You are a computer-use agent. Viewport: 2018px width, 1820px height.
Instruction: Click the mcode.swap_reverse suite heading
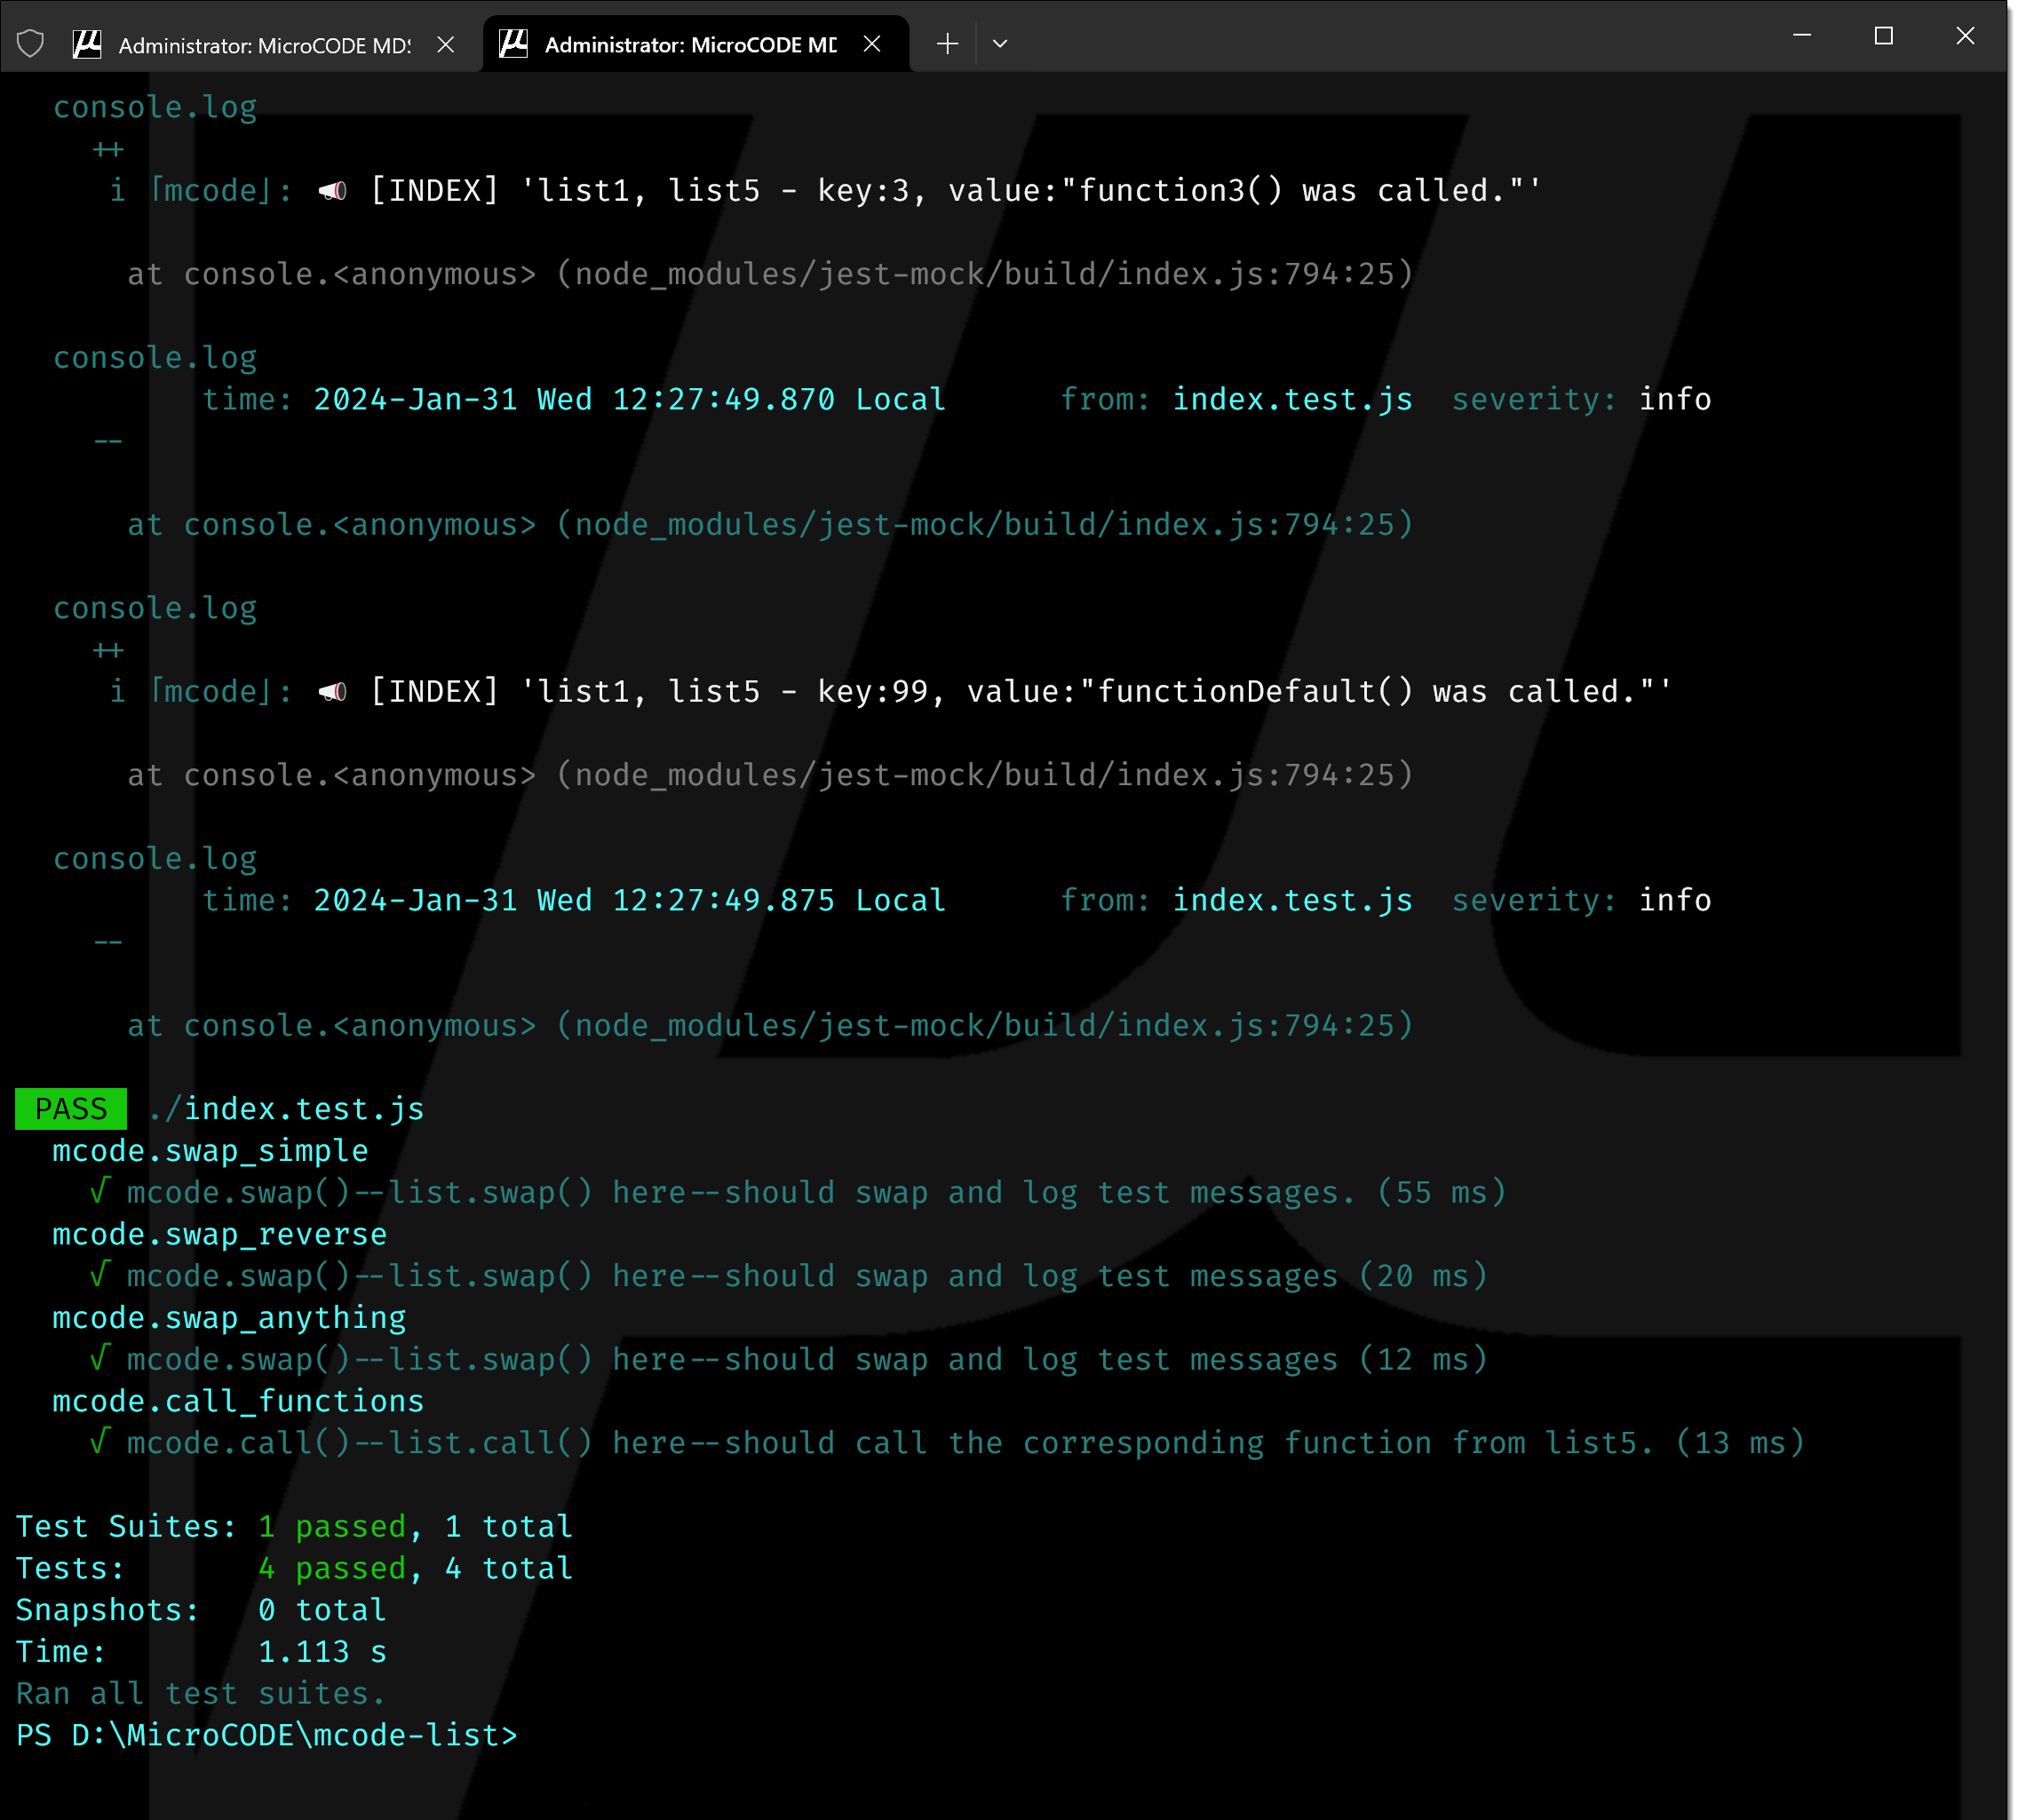point(219,1234)
